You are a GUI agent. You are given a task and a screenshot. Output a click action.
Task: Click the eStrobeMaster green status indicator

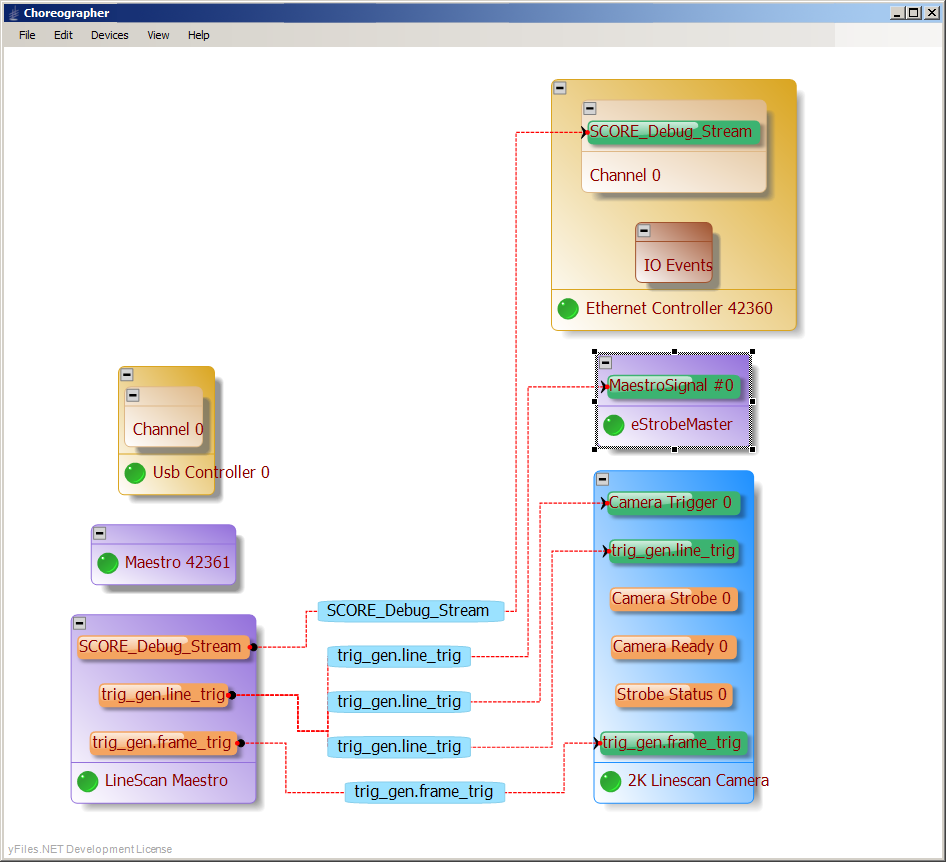(x=614, y=425)
